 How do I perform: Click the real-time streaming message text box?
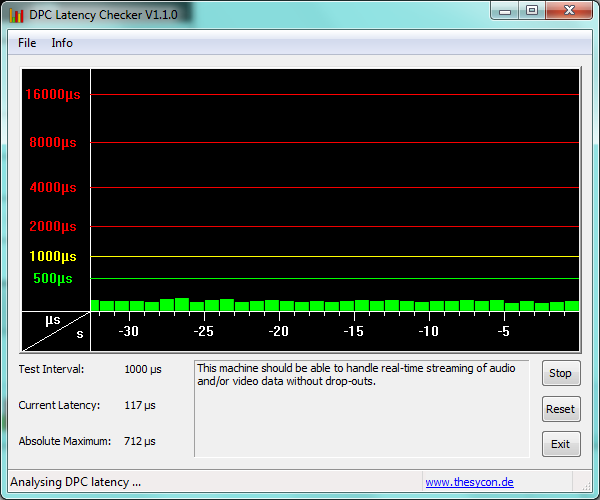362,409
